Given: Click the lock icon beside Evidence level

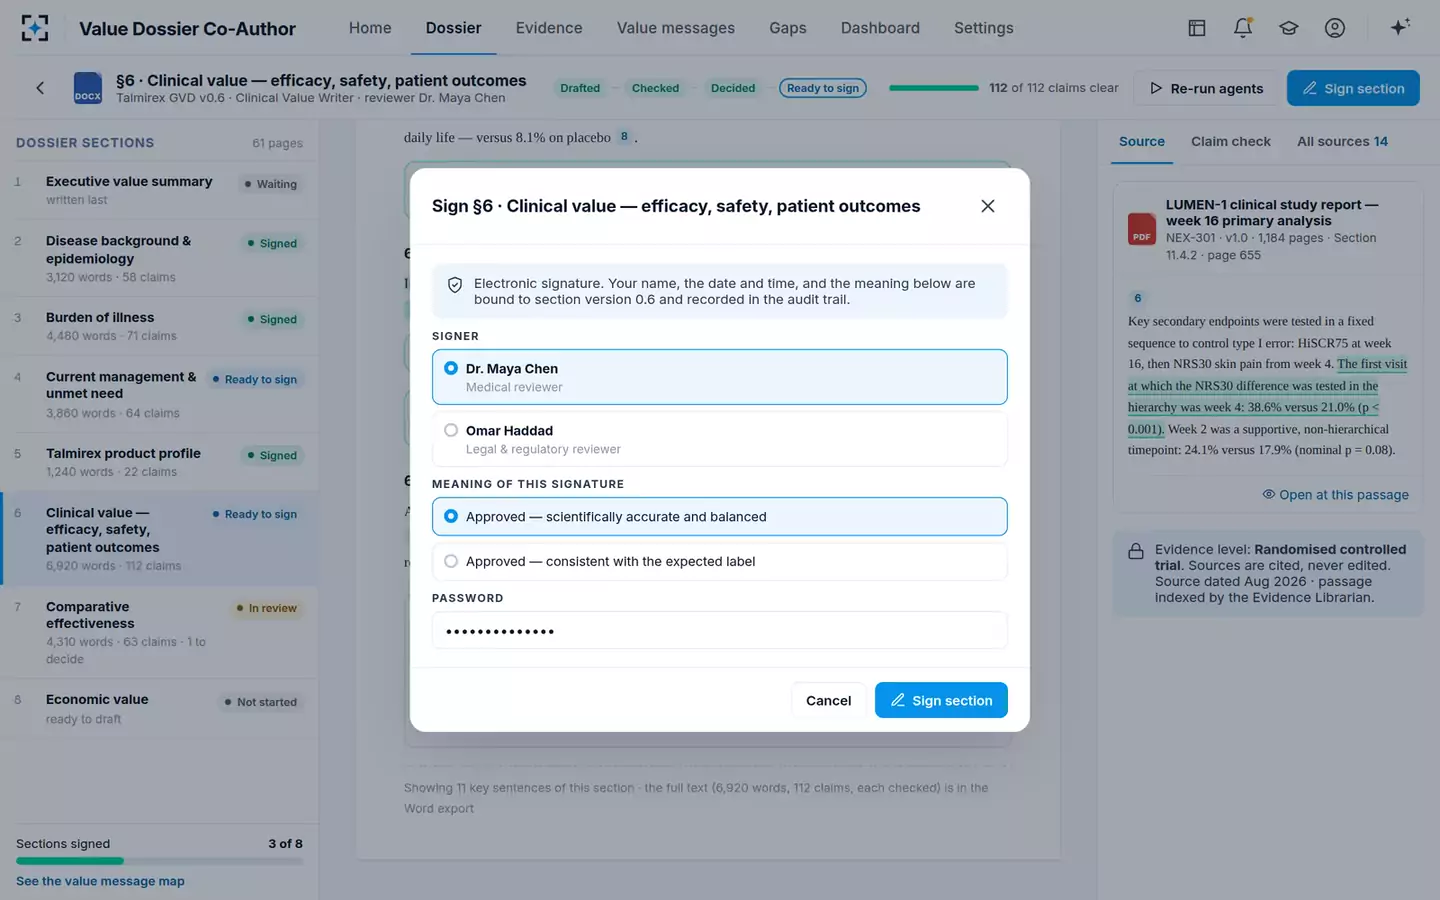Looking at the screenshot, I should coord(1136,551).
